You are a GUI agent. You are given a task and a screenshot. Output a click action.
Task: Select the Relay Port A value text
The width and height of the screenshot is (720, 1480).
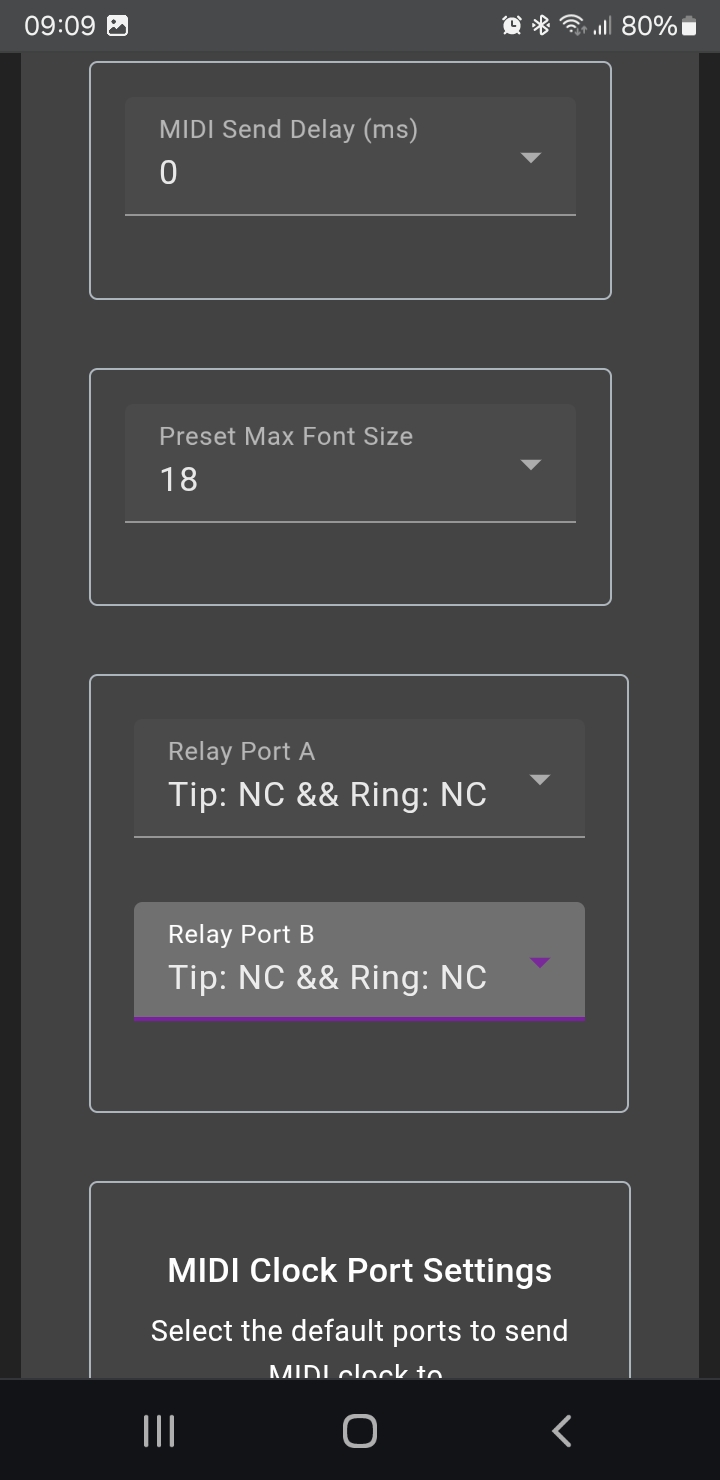327,795
